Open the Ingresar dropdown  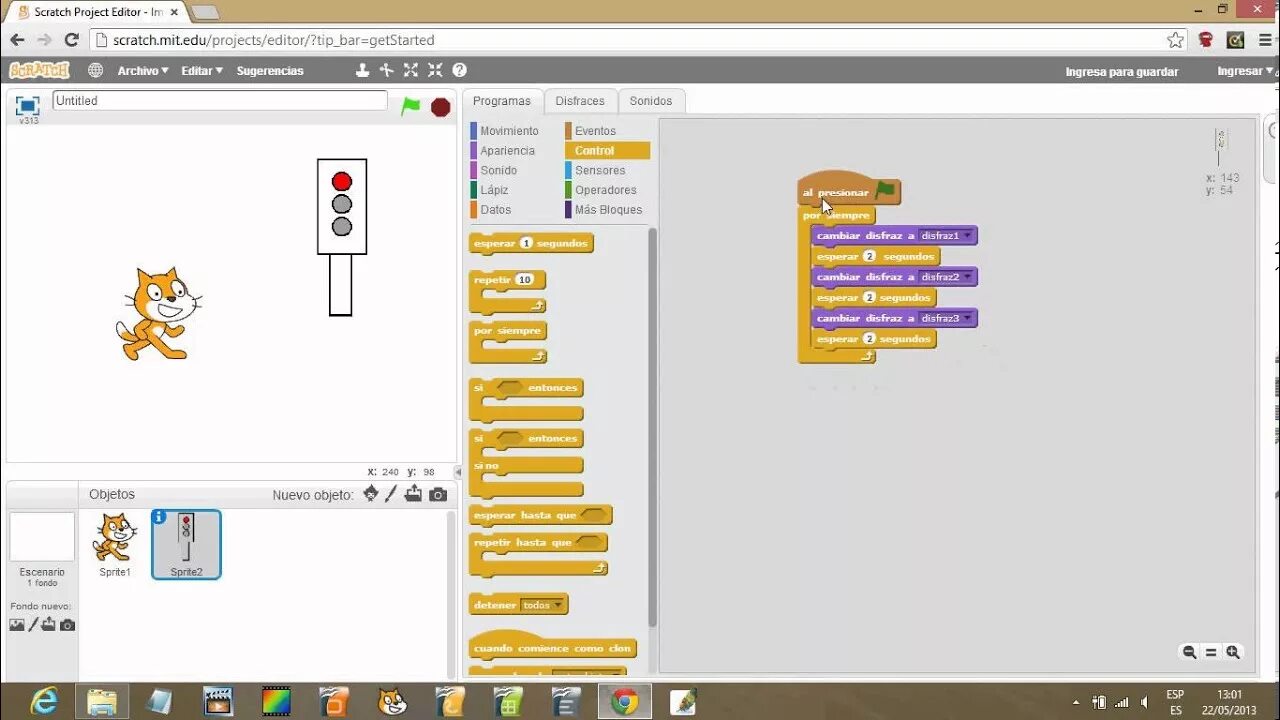pyautogui.click(x=1245, y=71)
